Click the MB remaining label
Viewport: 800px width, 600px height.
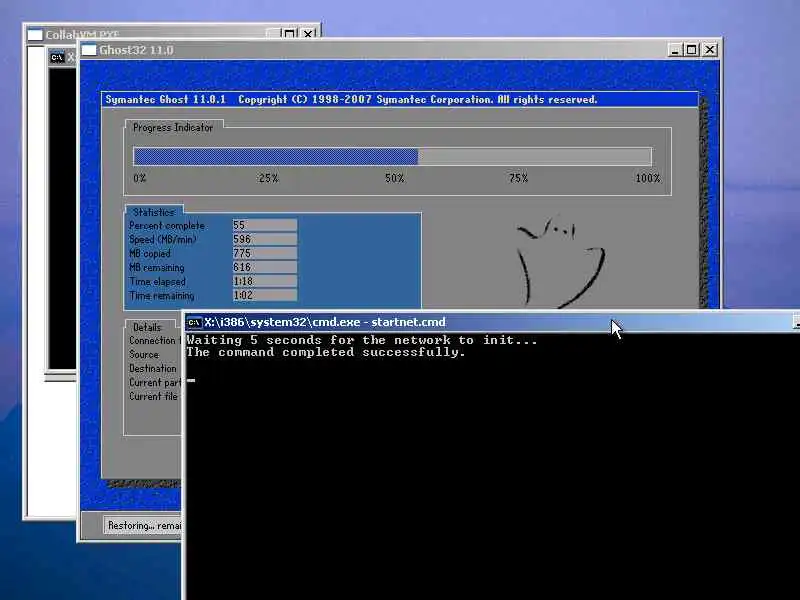tap(156, 268)
